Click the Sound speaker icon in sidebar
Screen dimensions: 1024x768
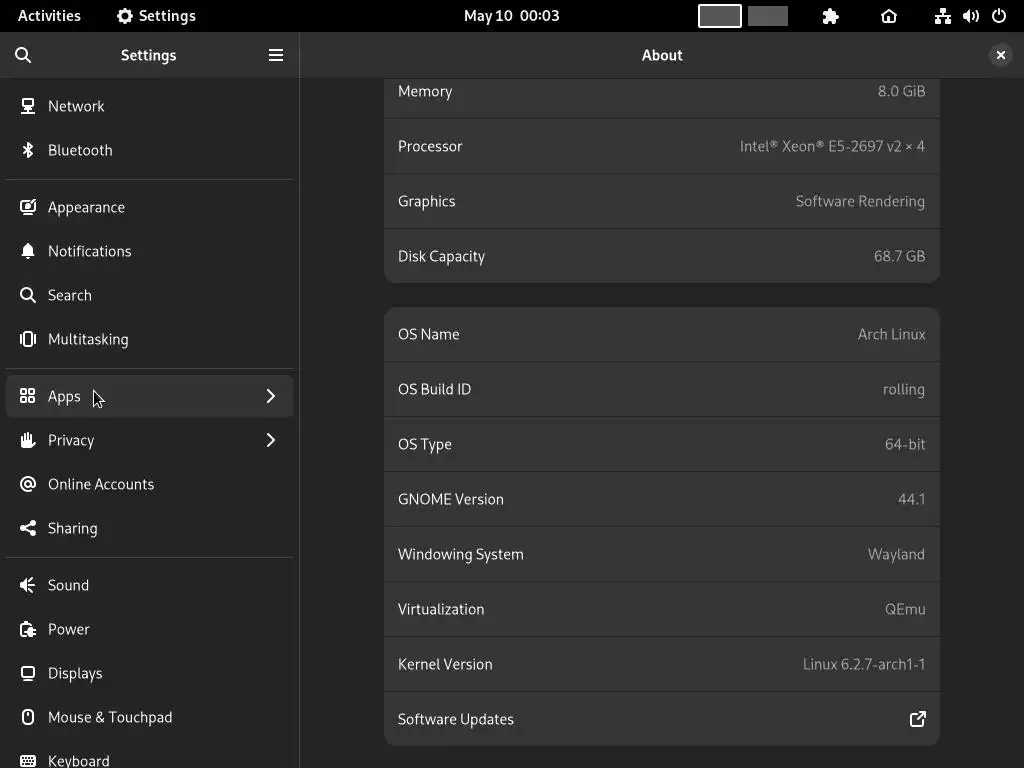(27, 585)
